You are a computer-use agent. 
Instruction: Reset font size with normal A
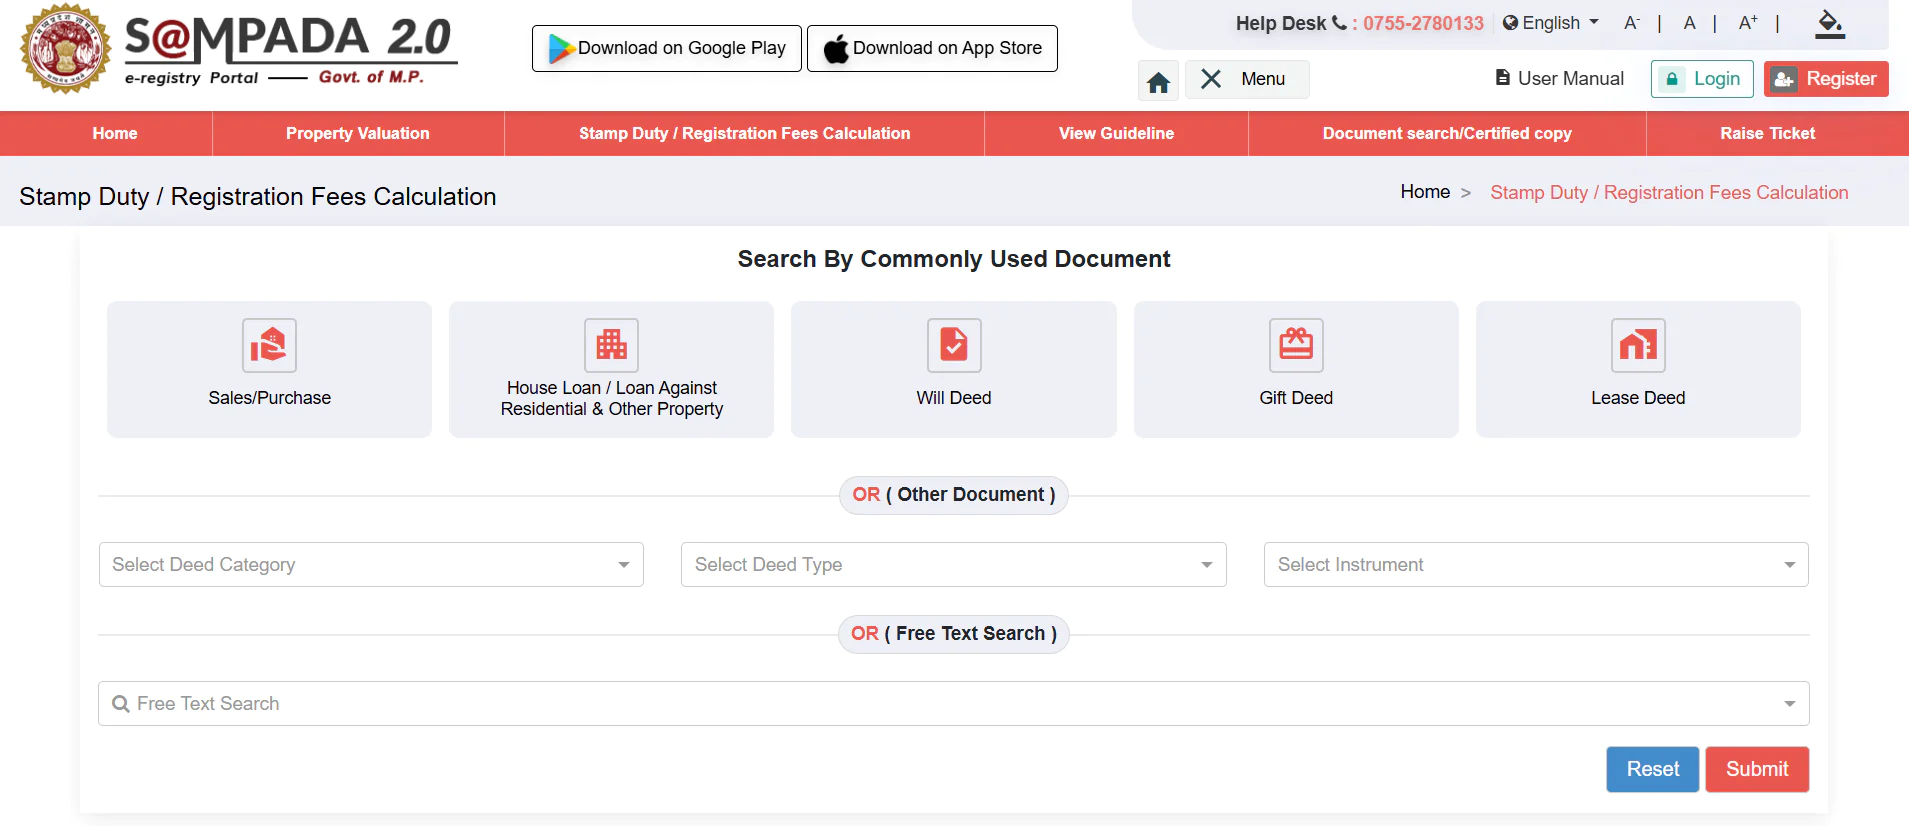[x=1689, y=23]
